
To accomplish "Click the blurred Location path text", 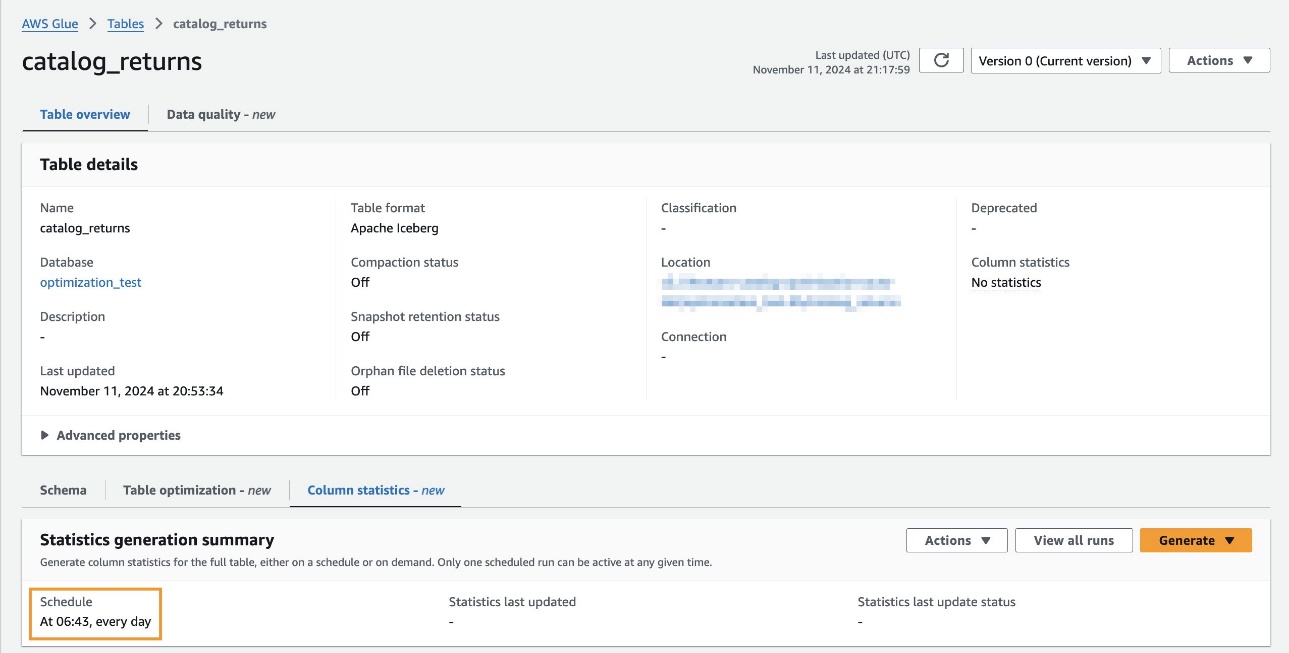I will 780,291.
